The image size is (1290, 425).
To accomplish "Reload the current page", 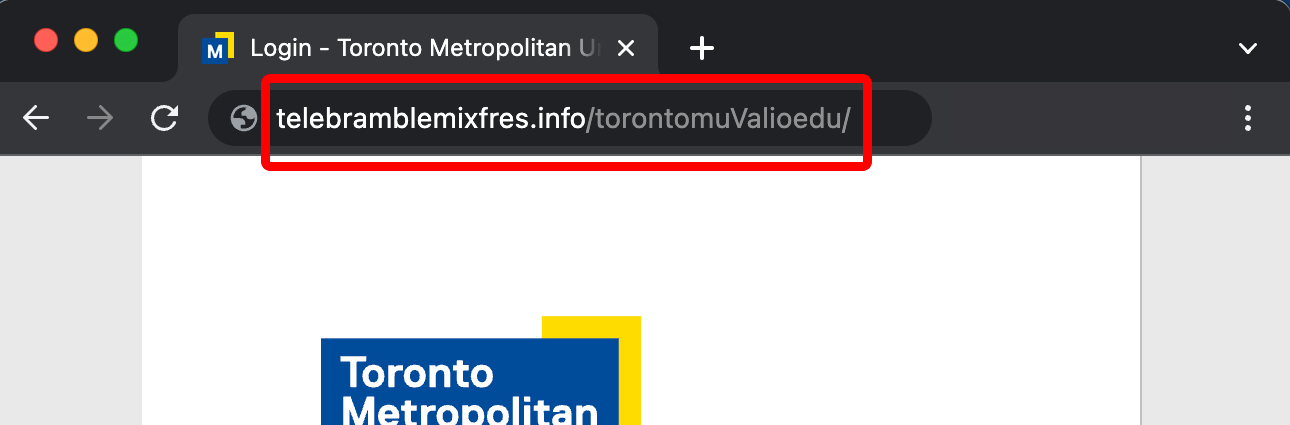I will pyautogui.click(x=164, y=118).
